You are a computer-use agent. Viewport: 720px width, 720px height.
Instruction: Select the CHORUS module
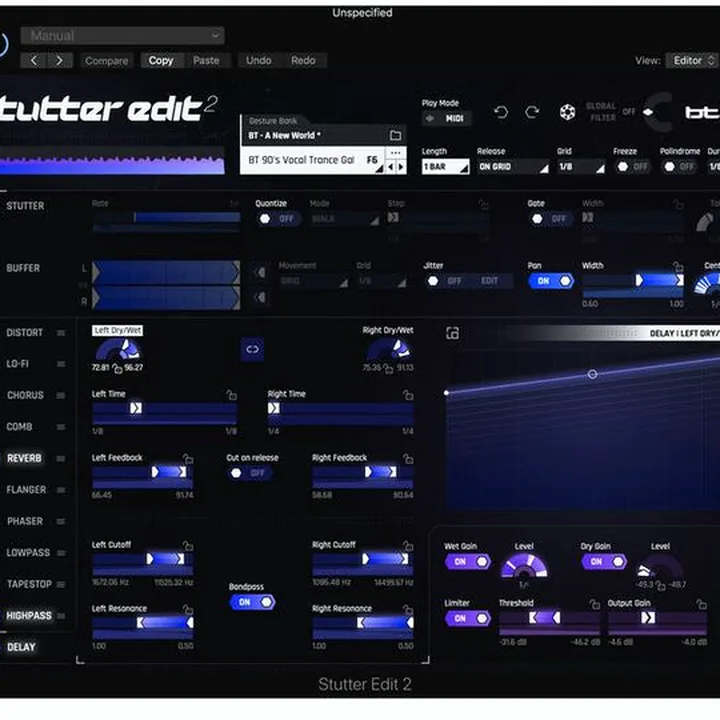pyautogui.click(x=25, y=395)
